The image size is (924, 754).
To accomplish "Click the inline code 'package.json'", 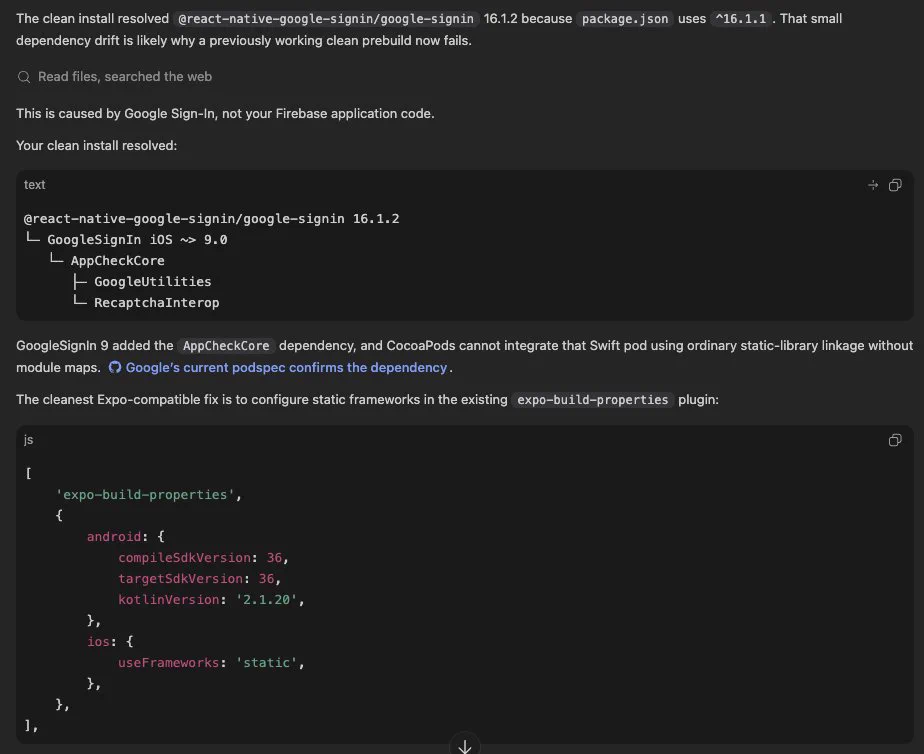I will tap(625, 19).
